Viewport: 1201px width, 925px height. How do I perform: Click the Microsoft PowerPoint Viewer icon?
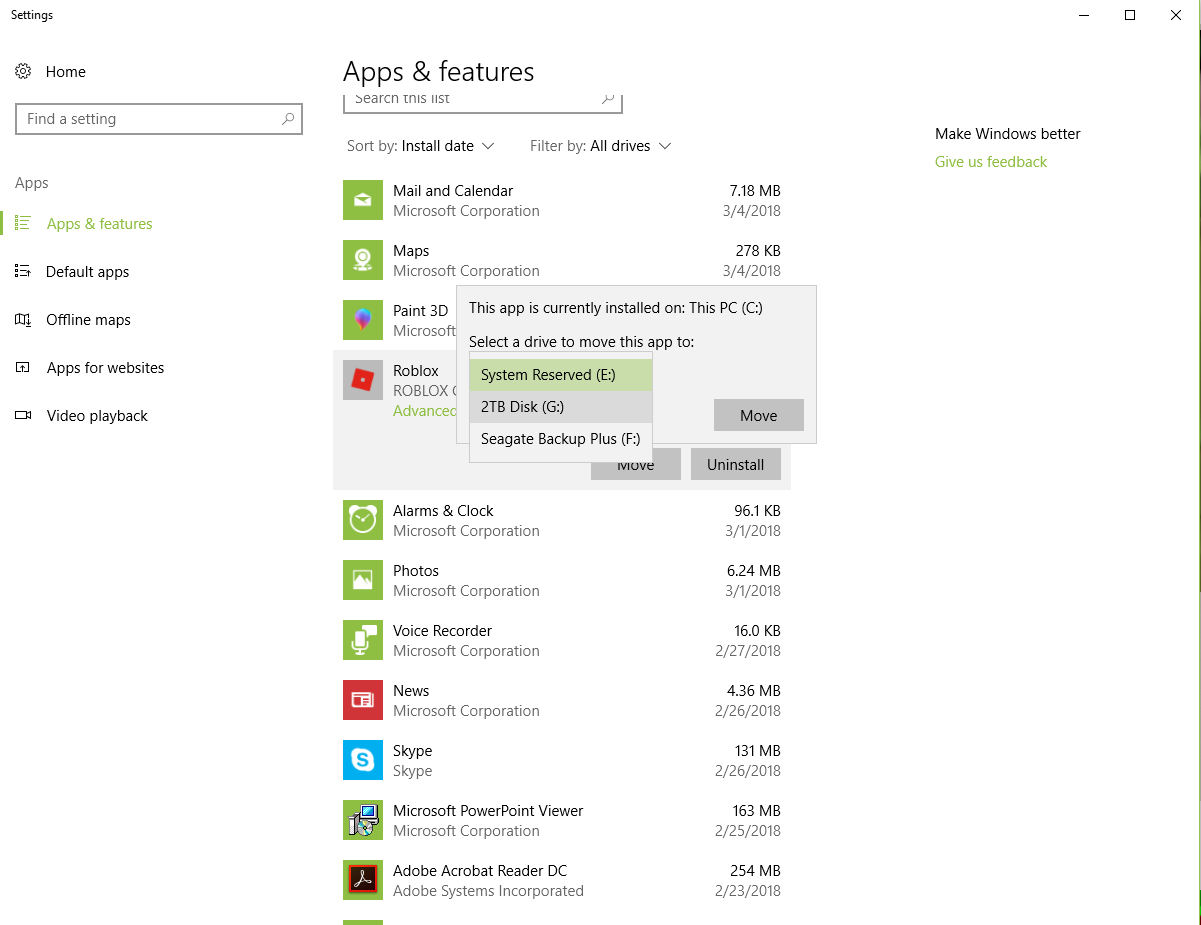click(x=363, y=820)
